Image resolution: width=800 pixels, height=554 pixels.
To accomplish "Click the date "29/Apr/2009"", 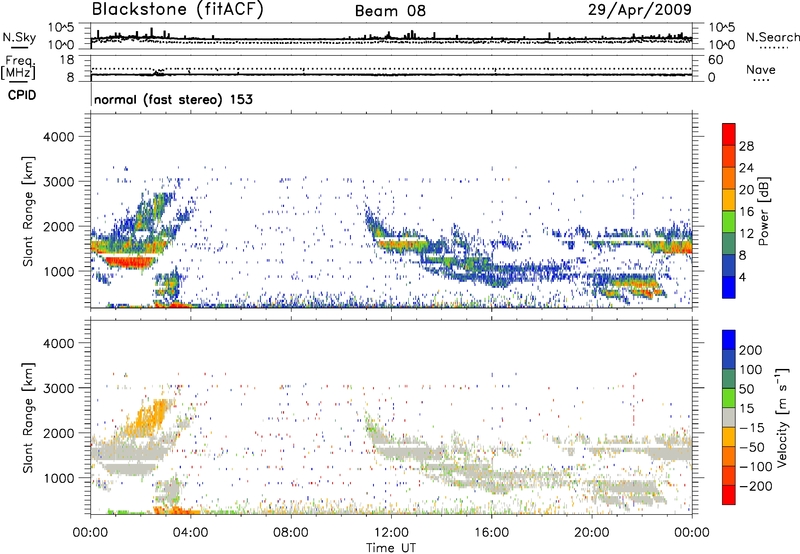I will point(640,10).
